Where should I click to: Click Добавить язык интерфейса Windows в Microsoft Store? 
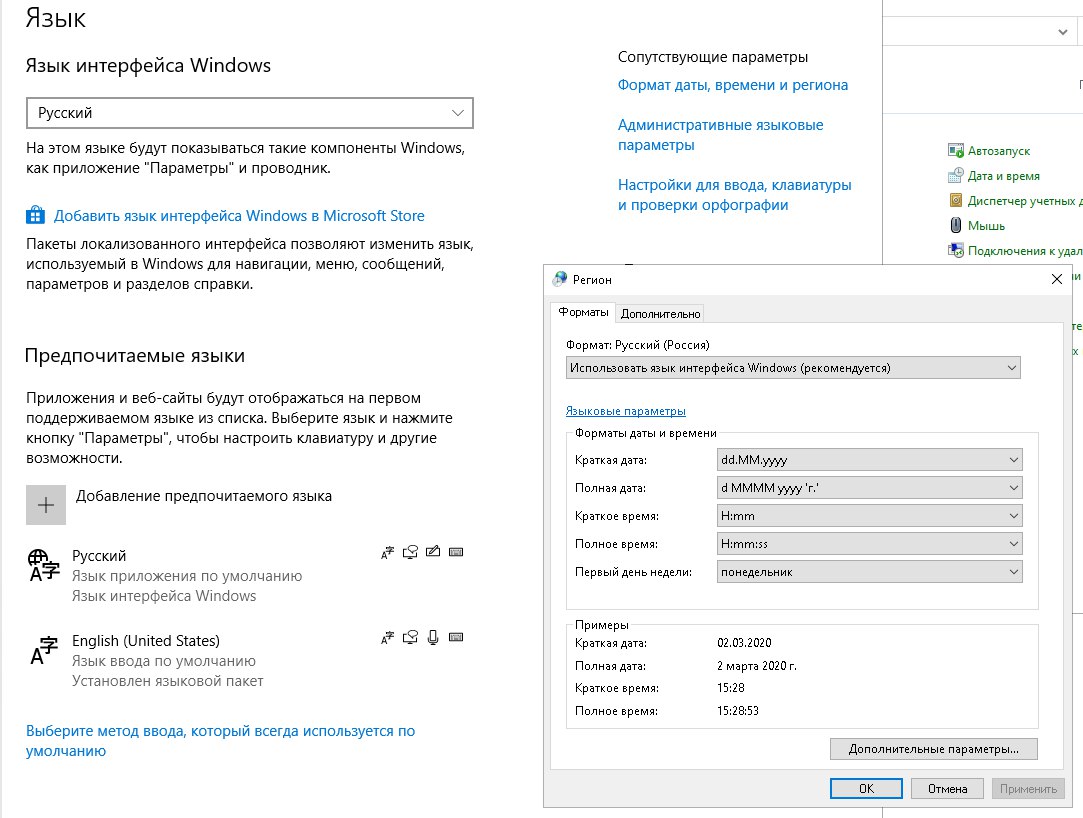click(x=239, y=216)
